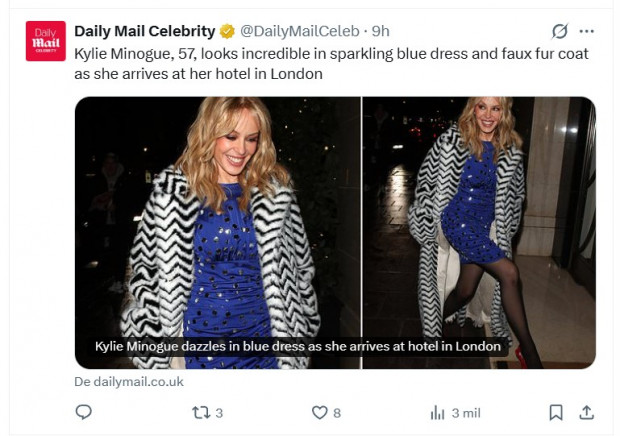Bookmark this Kylie Minogue post
Image resolution: width=620 pixels, height=436 pixels.
pyautogui.click(x=556, y=412)
